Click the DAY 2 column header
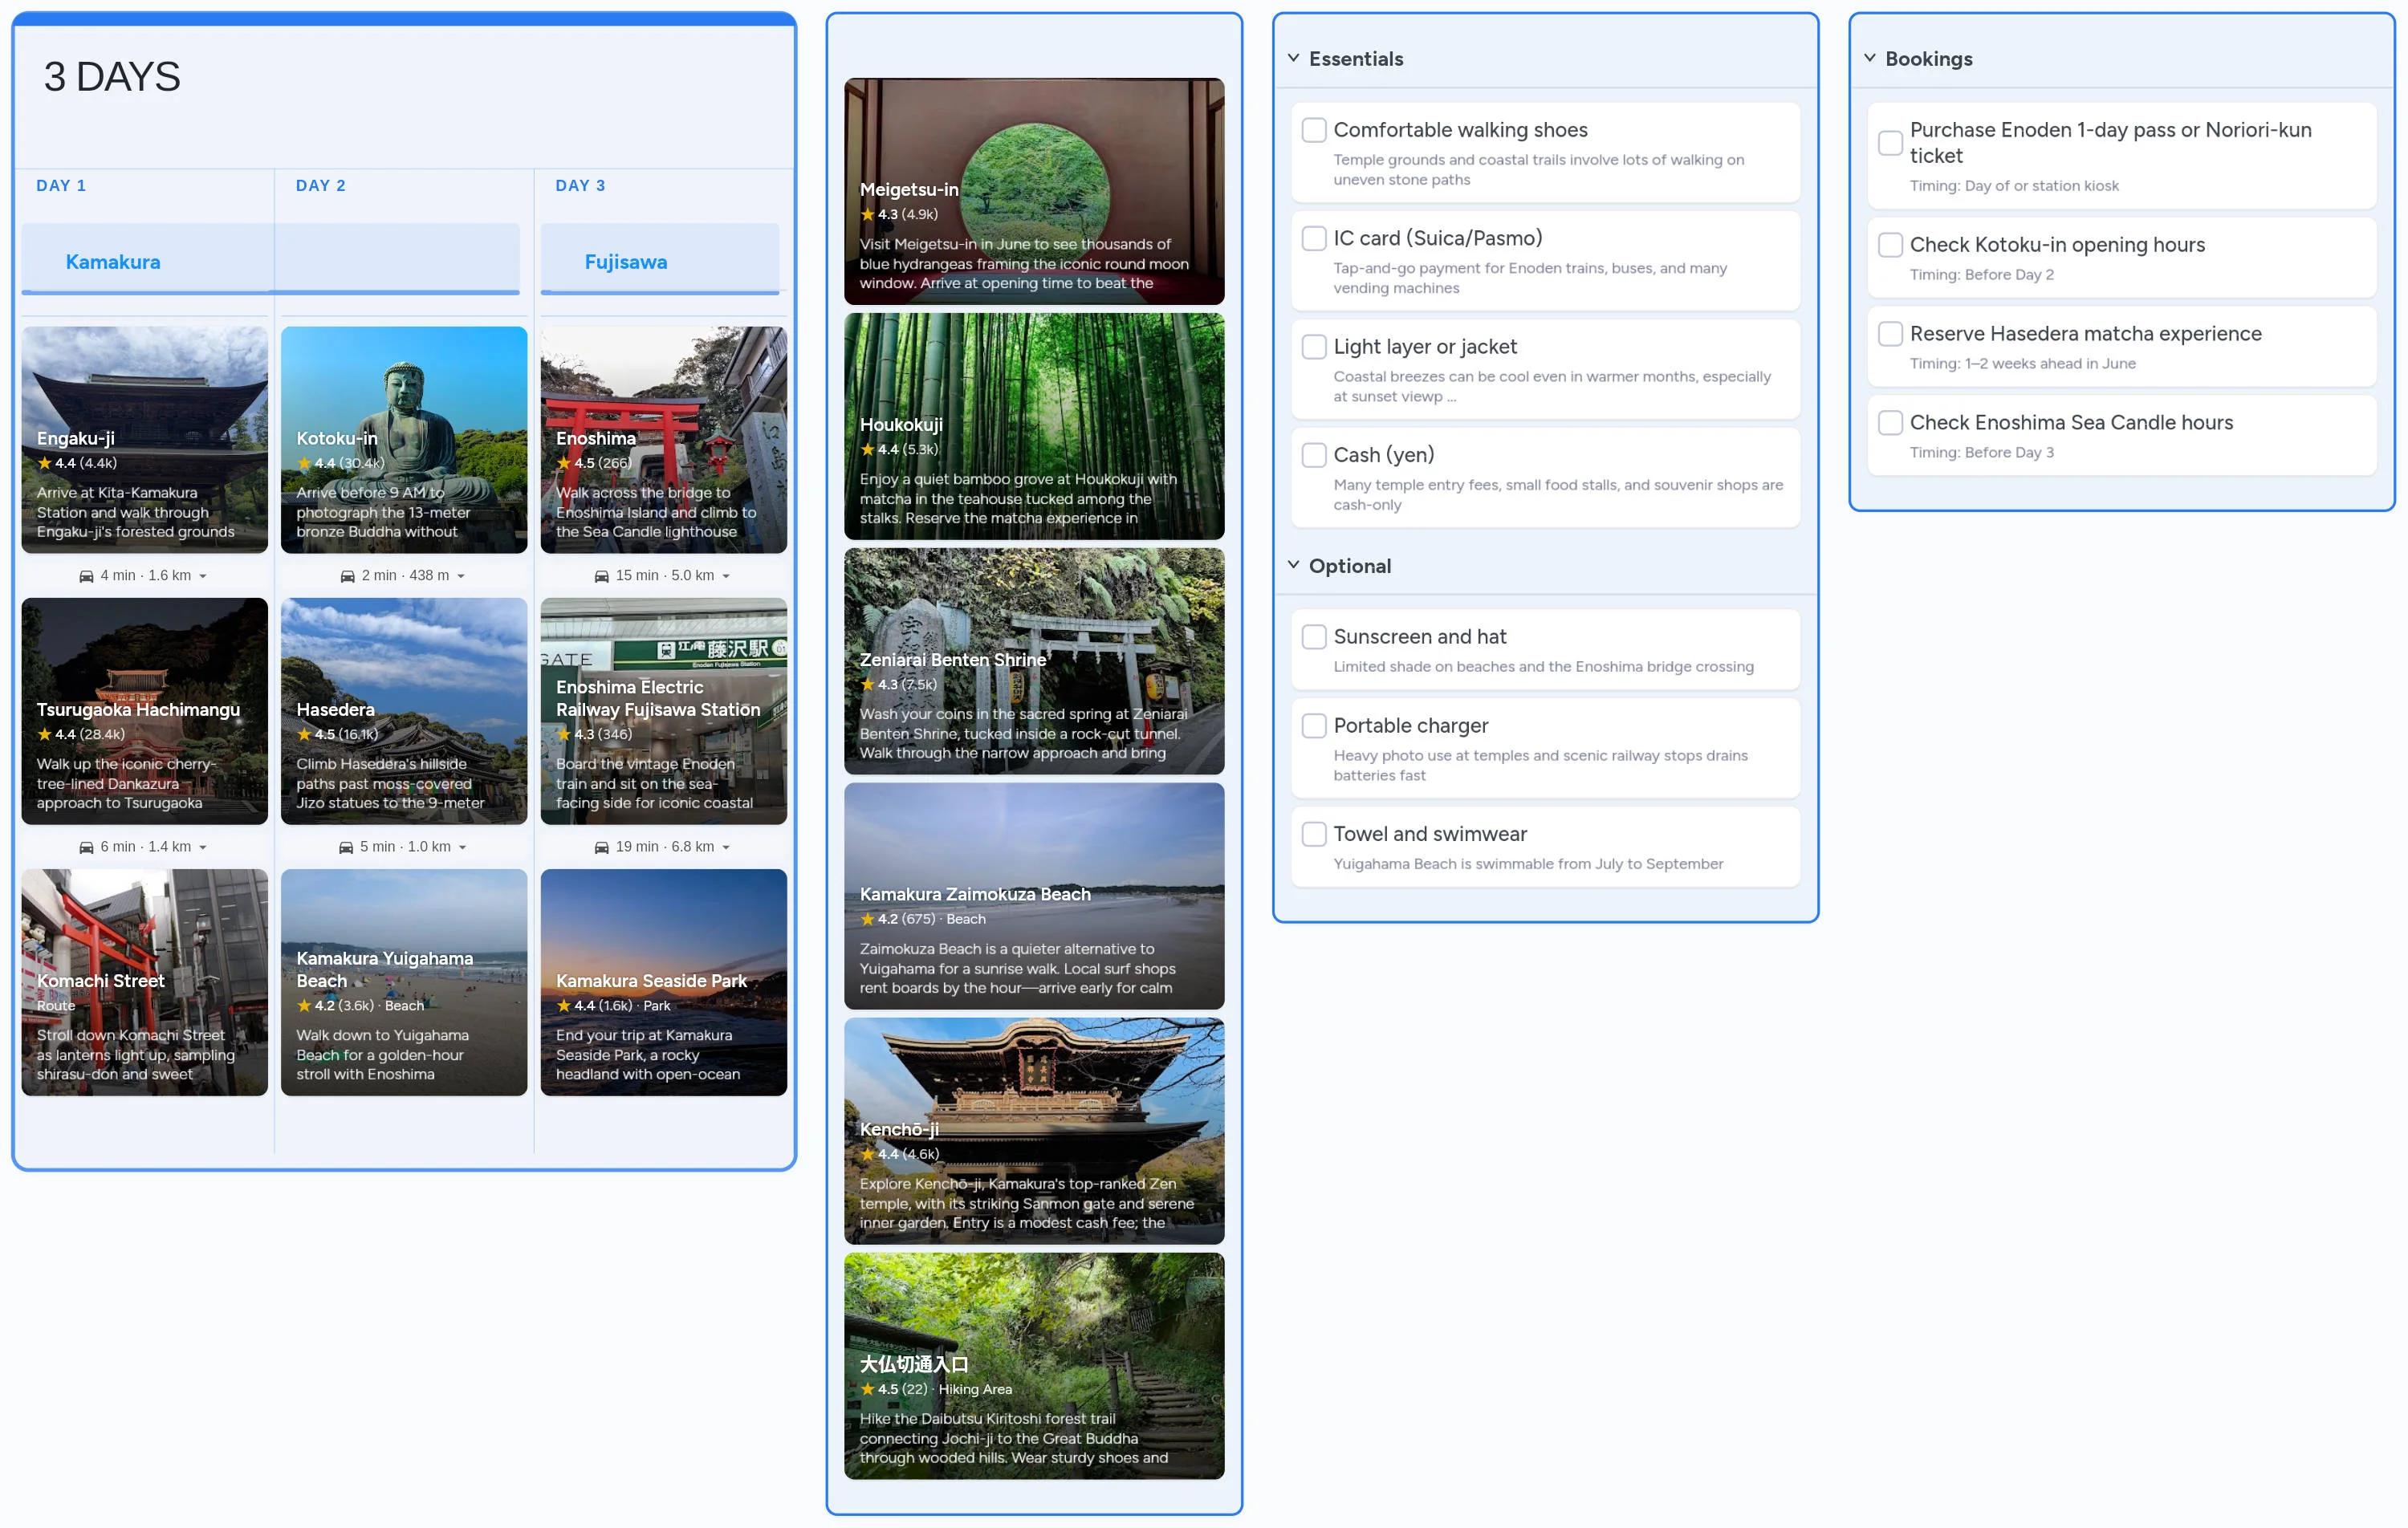This screenshot has height=1528, width=2408. click(321, 185)
